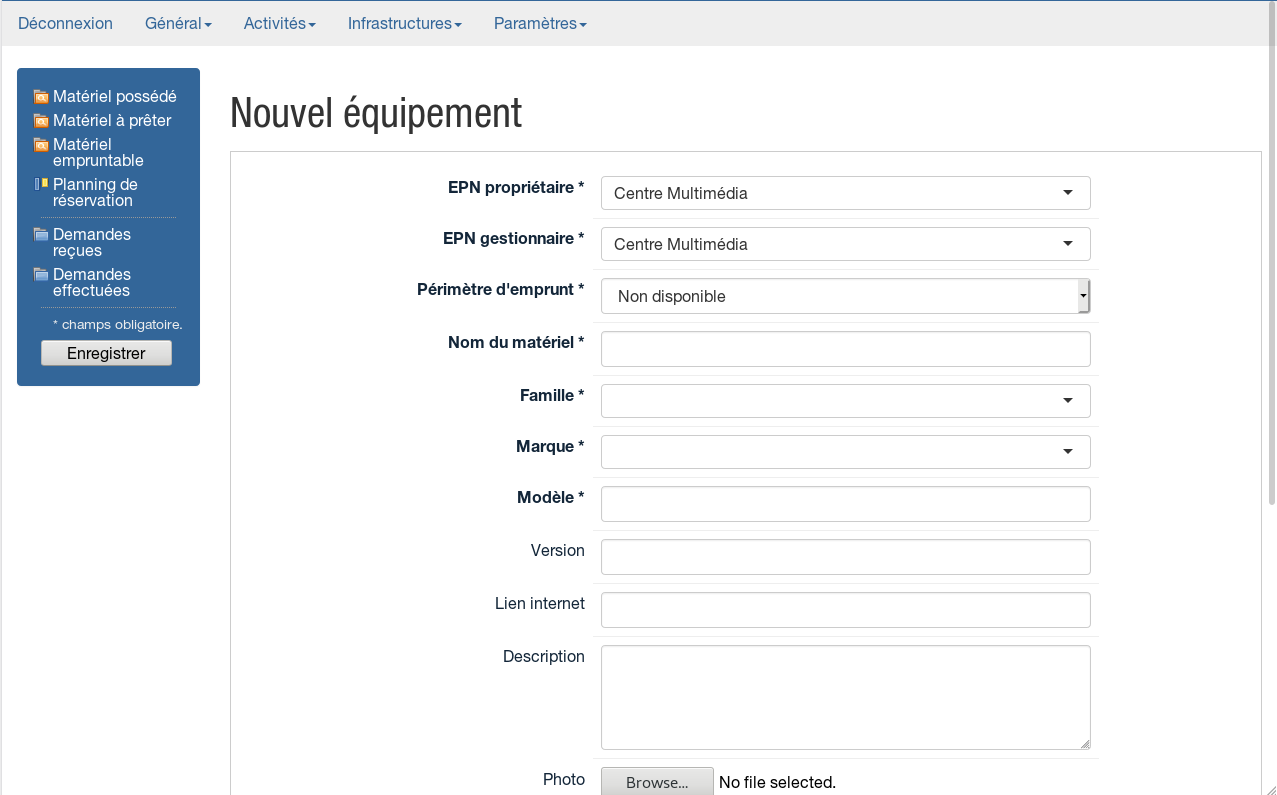Viewport: 1277px width, 795px height.
Task: Focus the Nom du matériel field
Action: pyautogui.click(x=845, y=349)
